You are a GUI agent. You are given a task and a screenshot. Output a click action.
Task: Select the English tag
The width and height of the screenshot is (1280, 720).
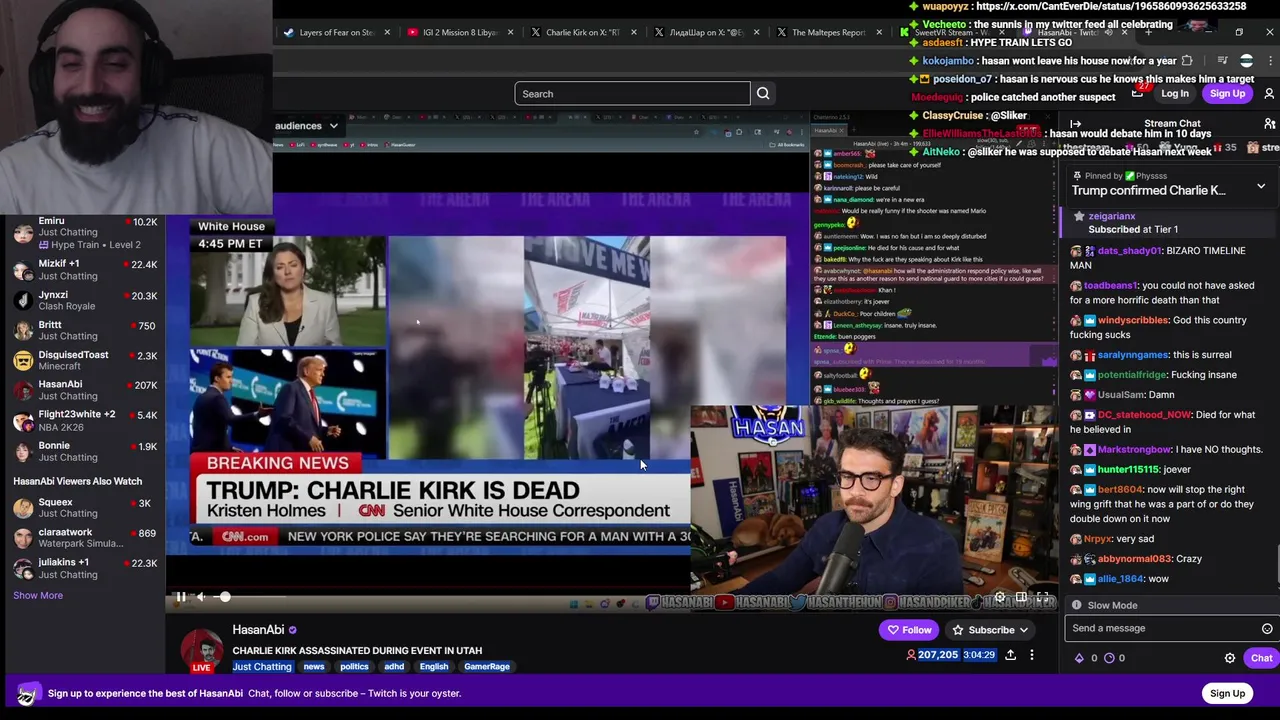point(434,666)
